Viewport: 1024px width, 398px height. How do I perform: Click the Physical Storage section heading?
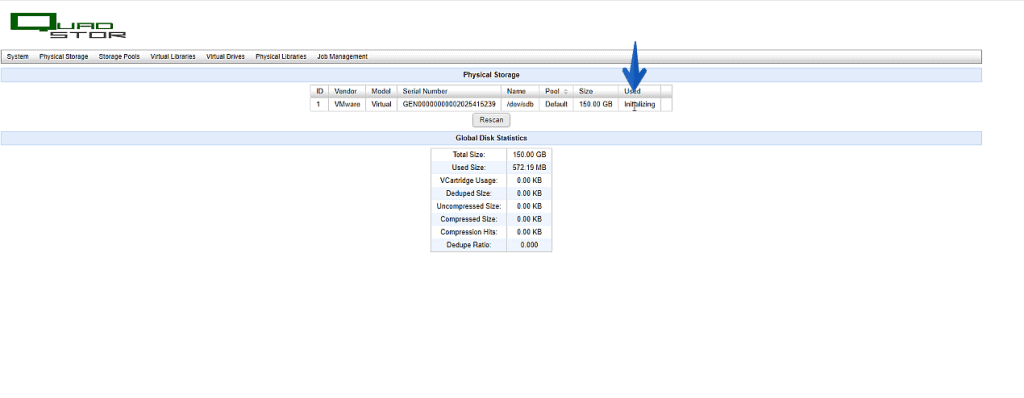(x=491, y=75)
